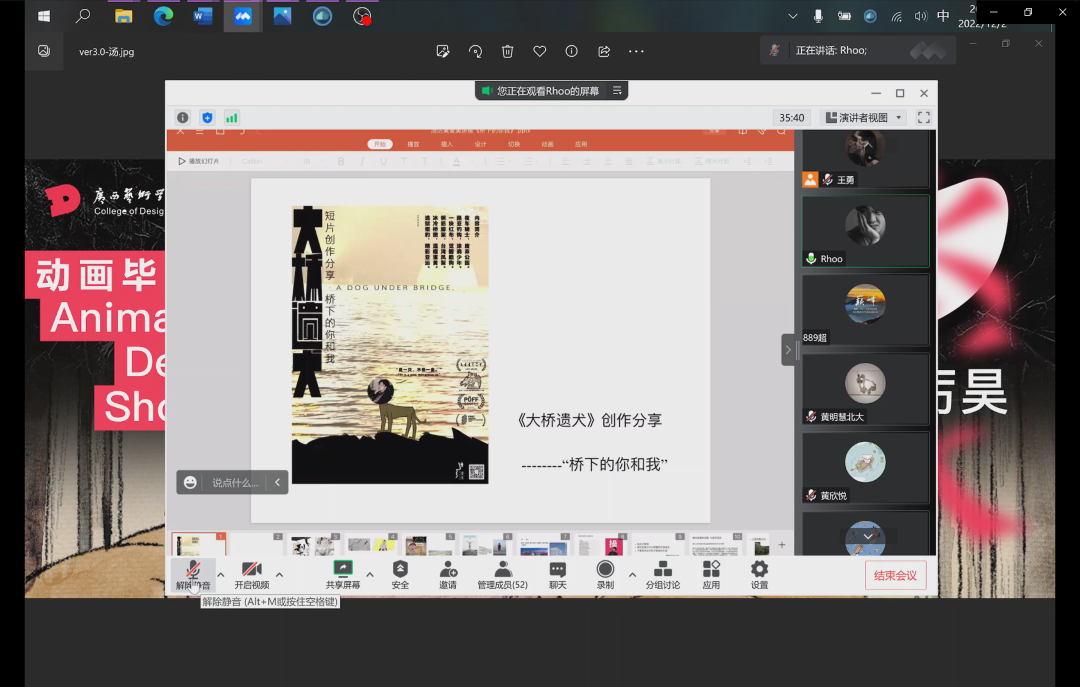Screen dimensions: 1080x687
Task: Click the meeting info icon
Action: point(183,117)
